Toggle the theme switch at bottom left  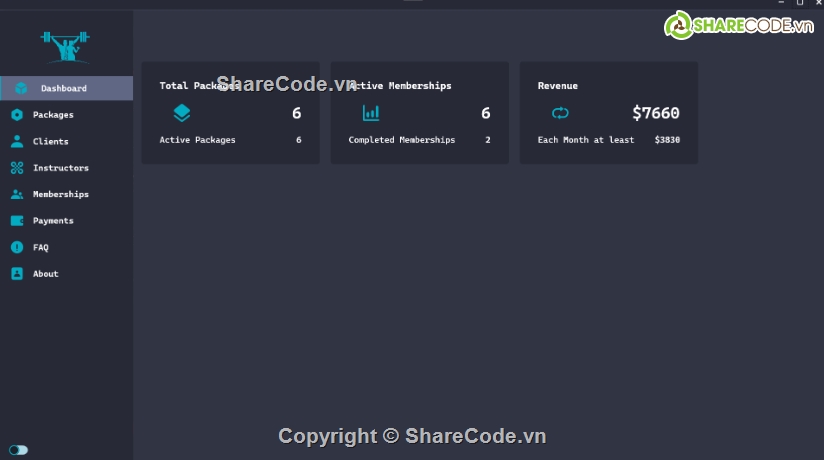tap(18, 450)
